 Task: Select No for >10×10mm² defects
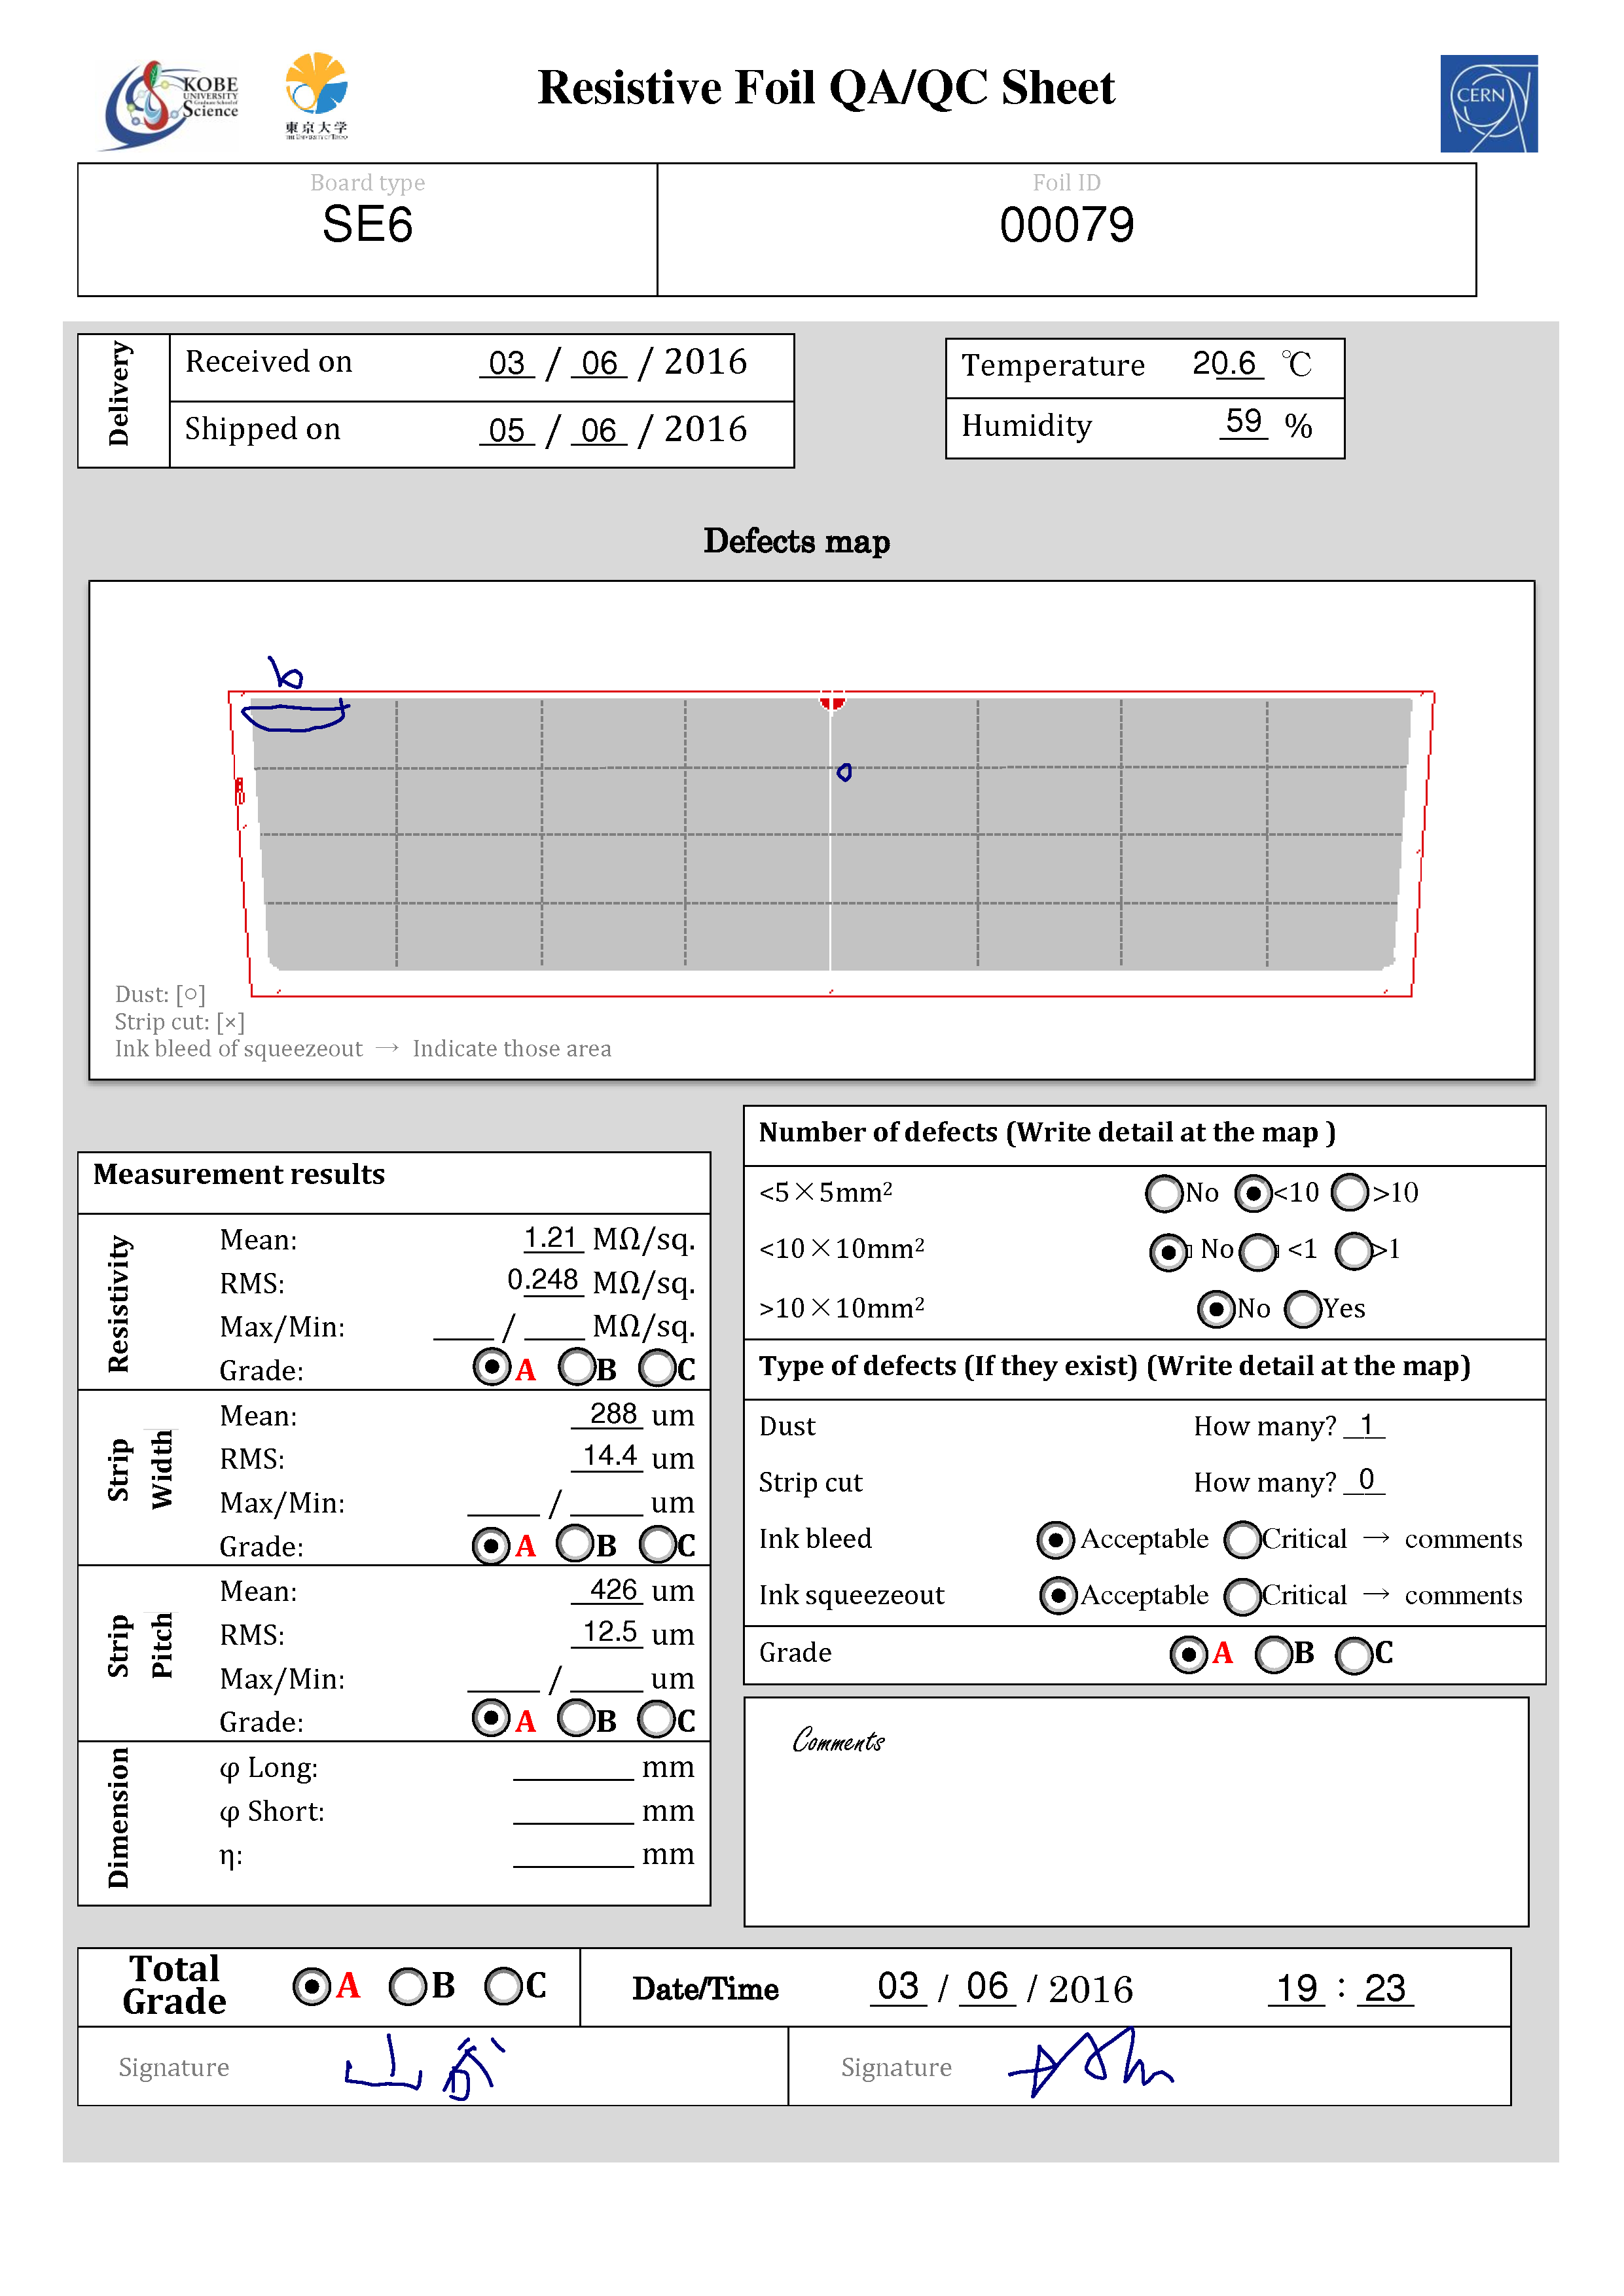1216,1308
